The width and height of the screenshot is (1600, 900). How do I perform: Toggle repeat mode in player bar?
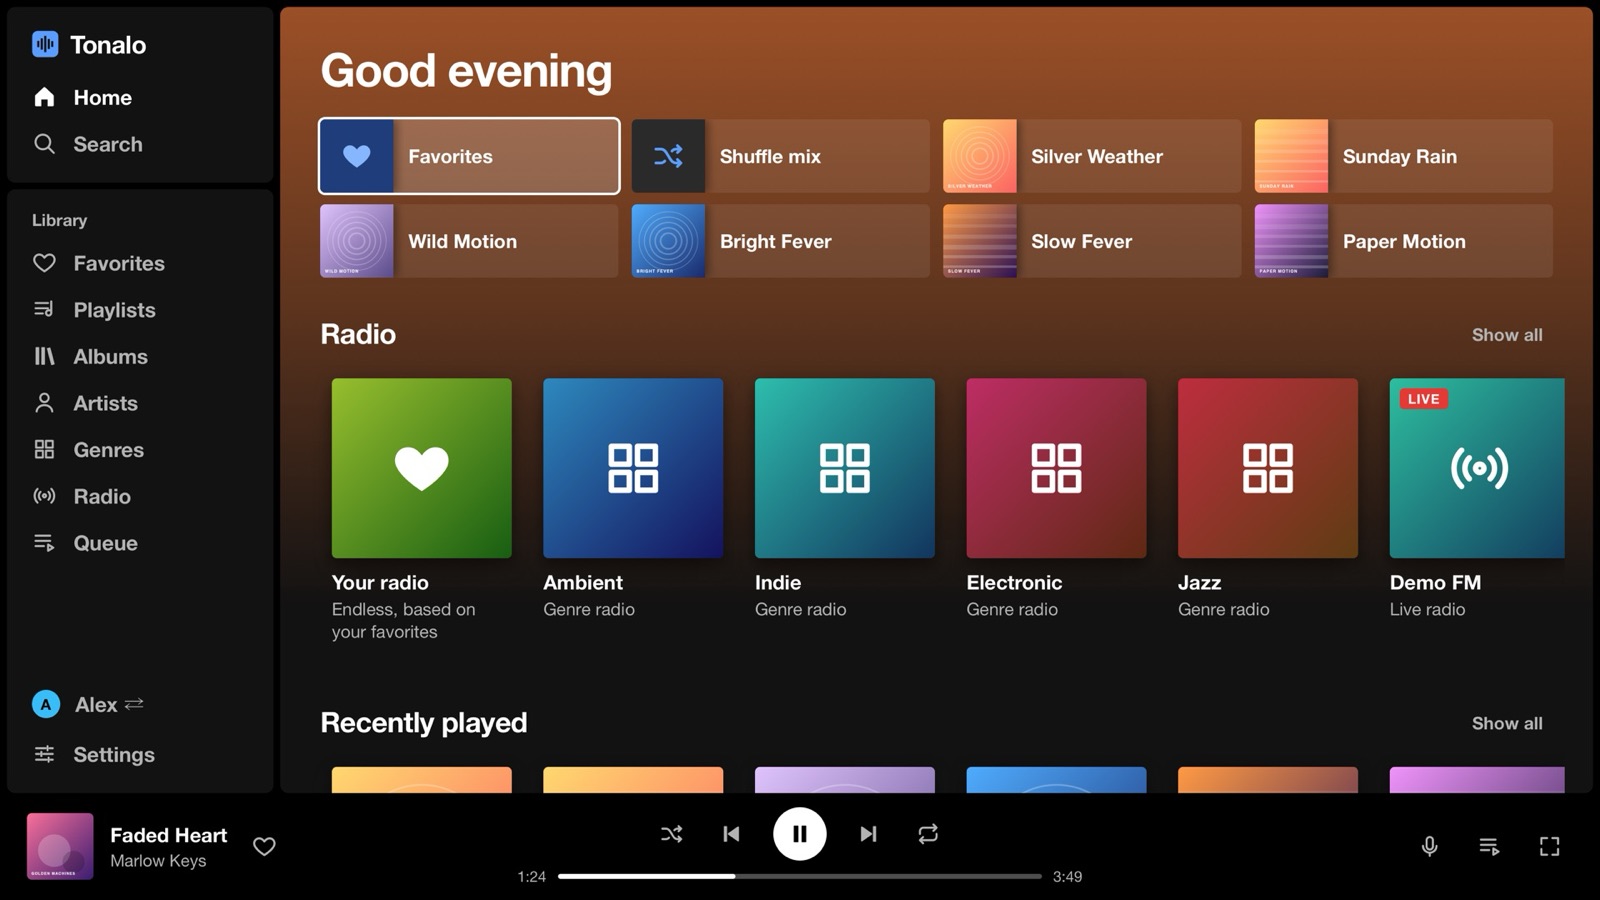[x=928, y=834]
